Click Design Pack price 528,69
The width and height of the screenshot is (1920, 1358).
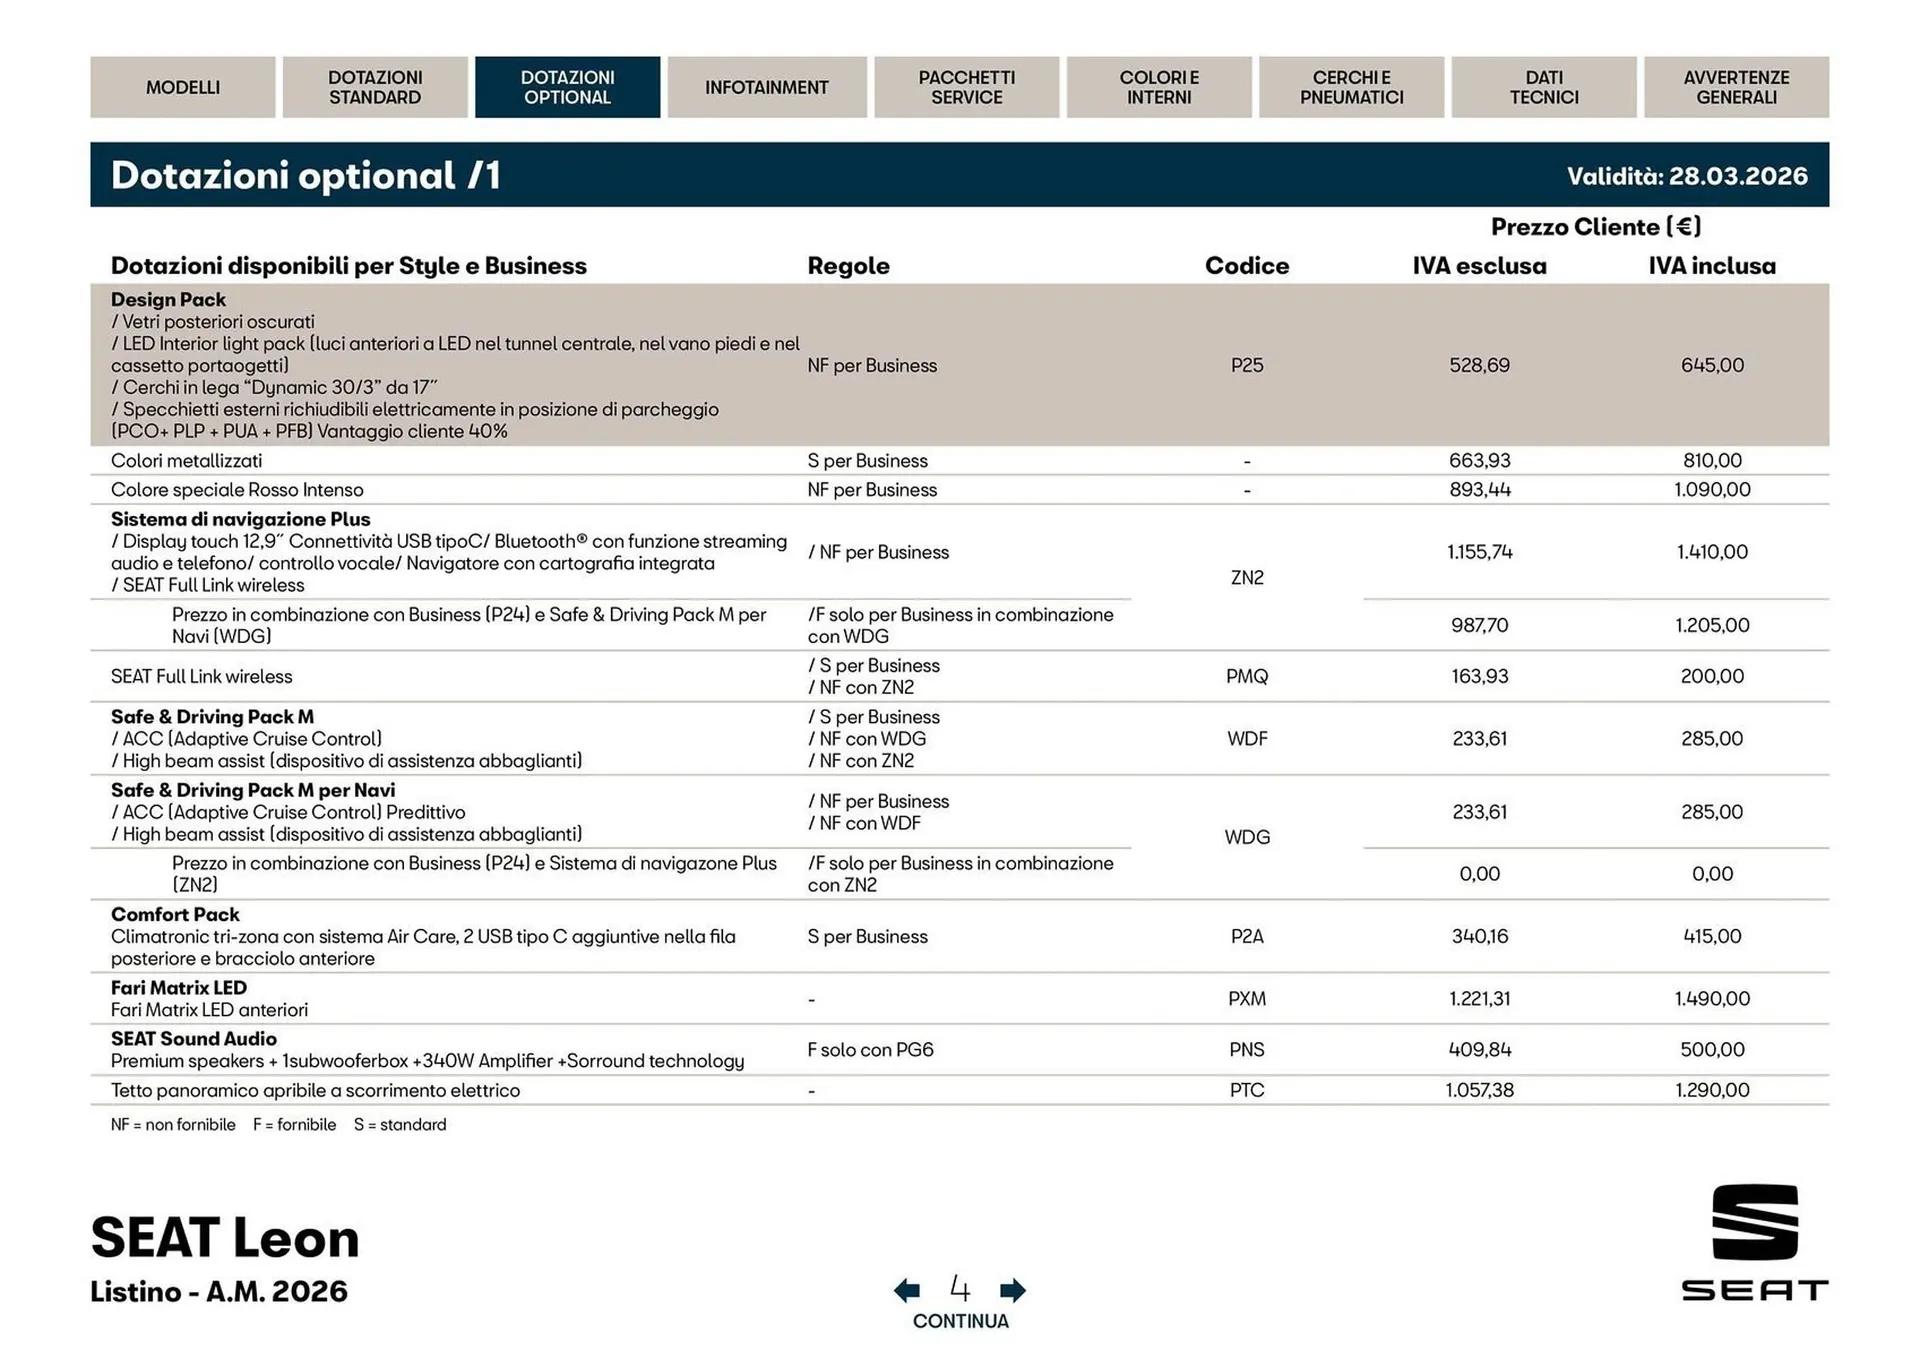pos(1480,365)
